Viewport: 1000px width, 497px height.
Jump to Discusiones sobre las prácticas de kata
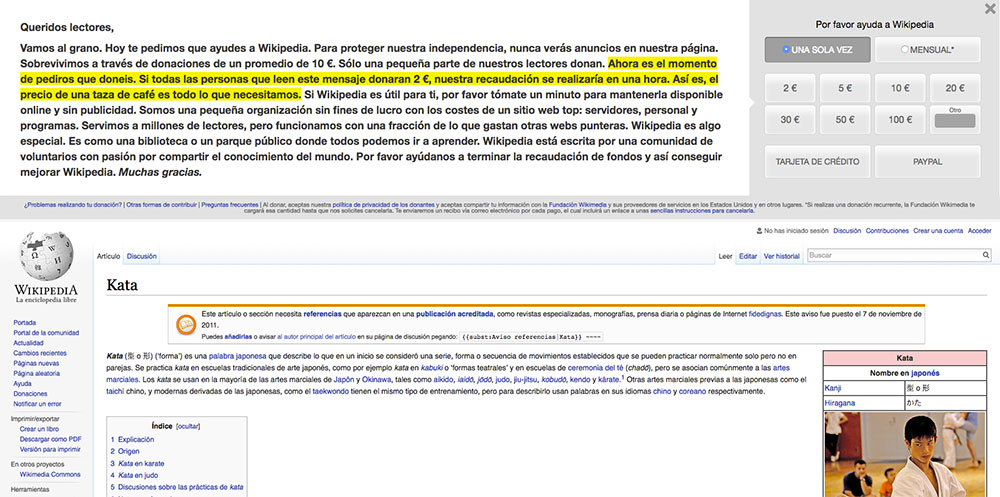click(x=177, y=487)
